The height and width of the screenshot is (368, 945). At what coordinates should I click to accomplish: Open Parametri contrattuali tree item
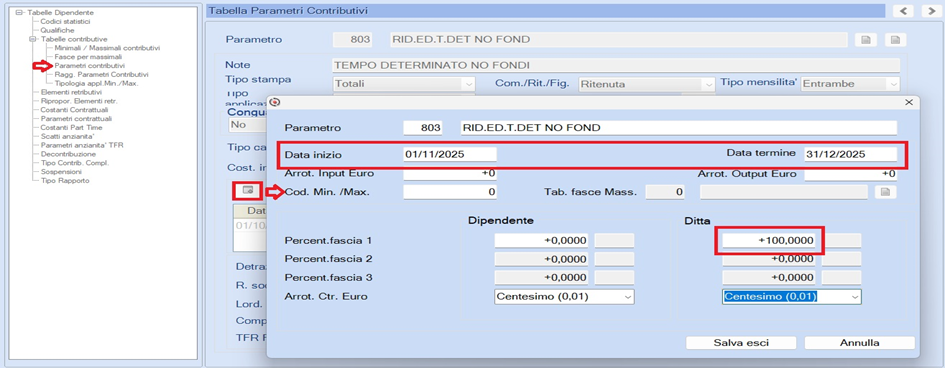click(x=76, y=119)
